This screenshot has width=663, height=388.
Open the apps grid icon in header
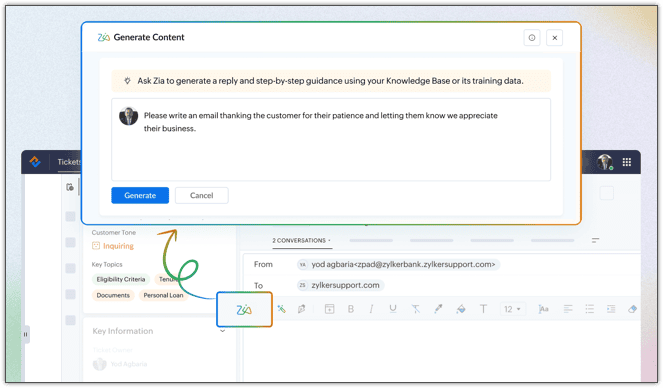627,162
